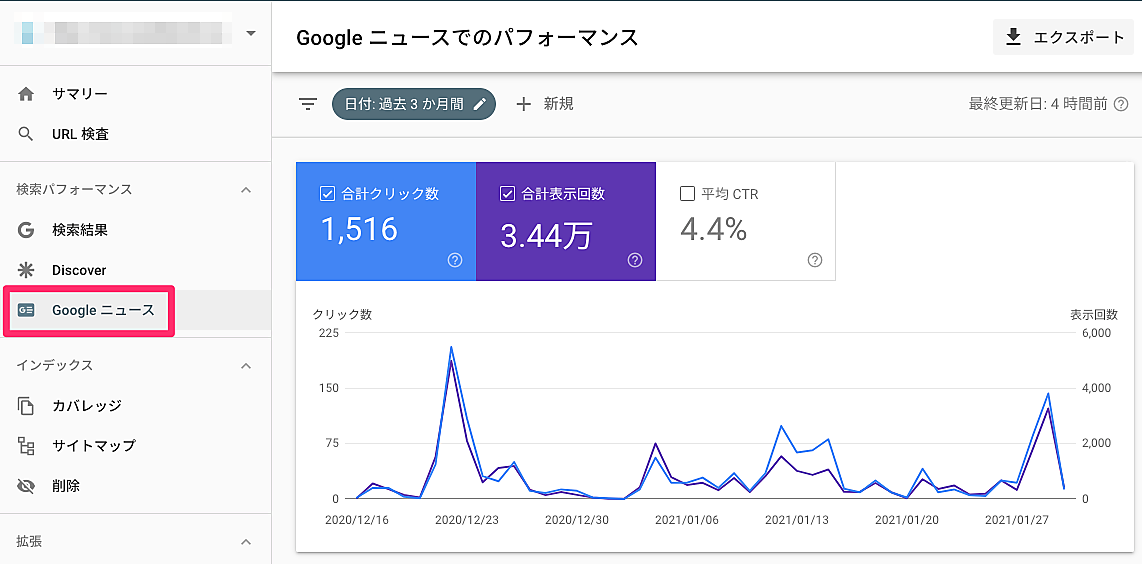Click help icon beside 最終更新日
The image size is (1142, 564).
pos(1121,104)
